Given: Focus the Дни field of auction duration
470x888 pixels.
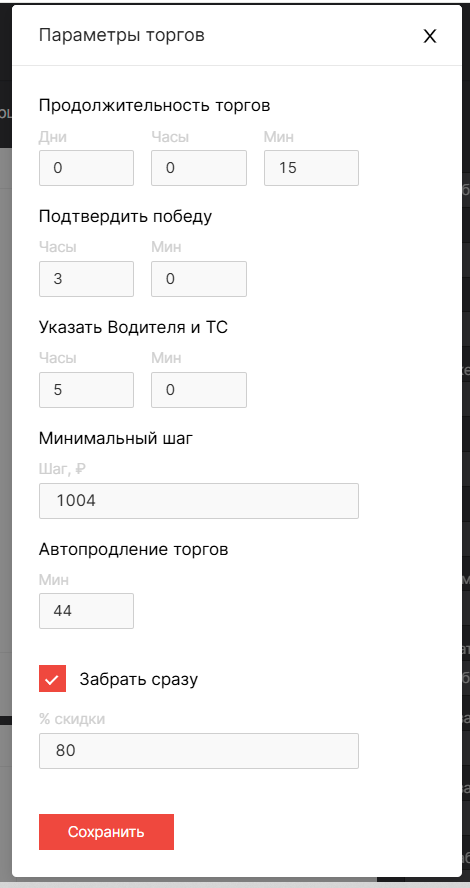Looking at the screenshot, I should 87,168.
